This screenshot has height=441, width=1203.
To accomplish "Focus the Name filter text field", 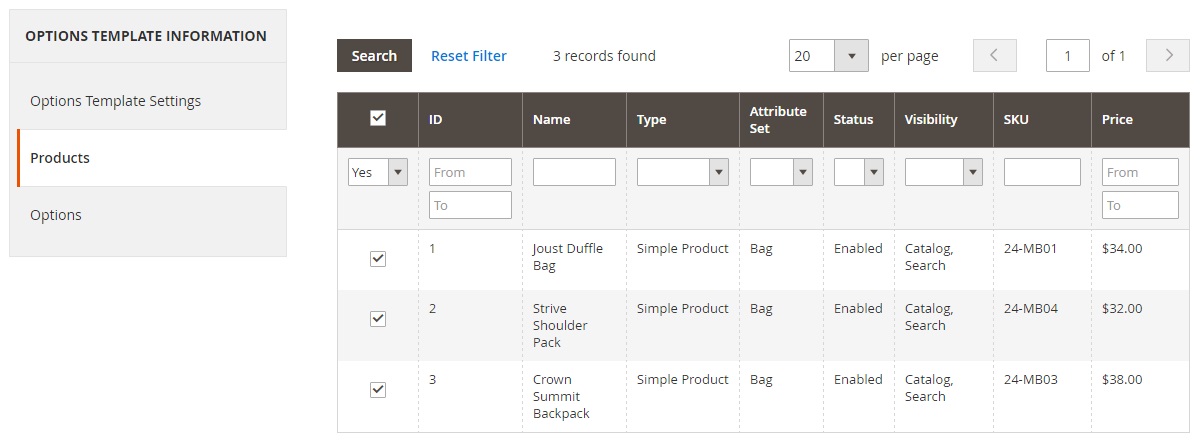I will pyautogui.click(x=574, y=172).
